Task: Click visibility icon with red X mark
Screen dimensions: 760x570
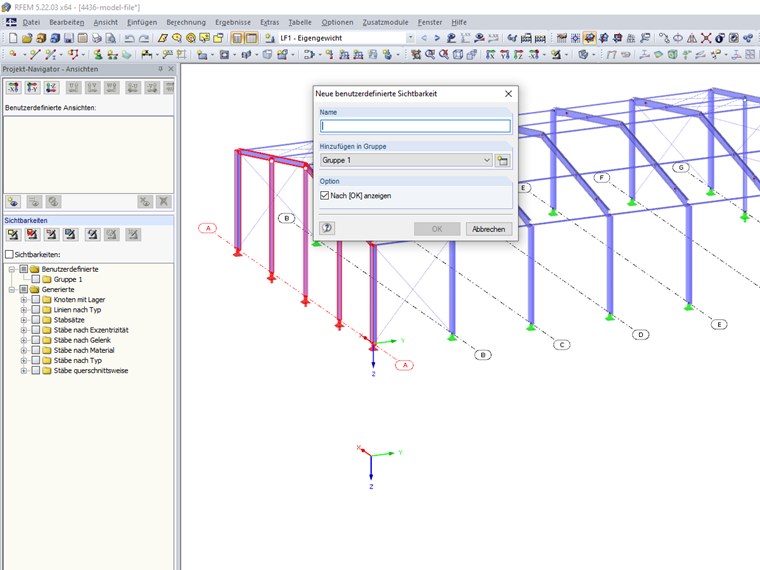Action: [x=32, y=235]
